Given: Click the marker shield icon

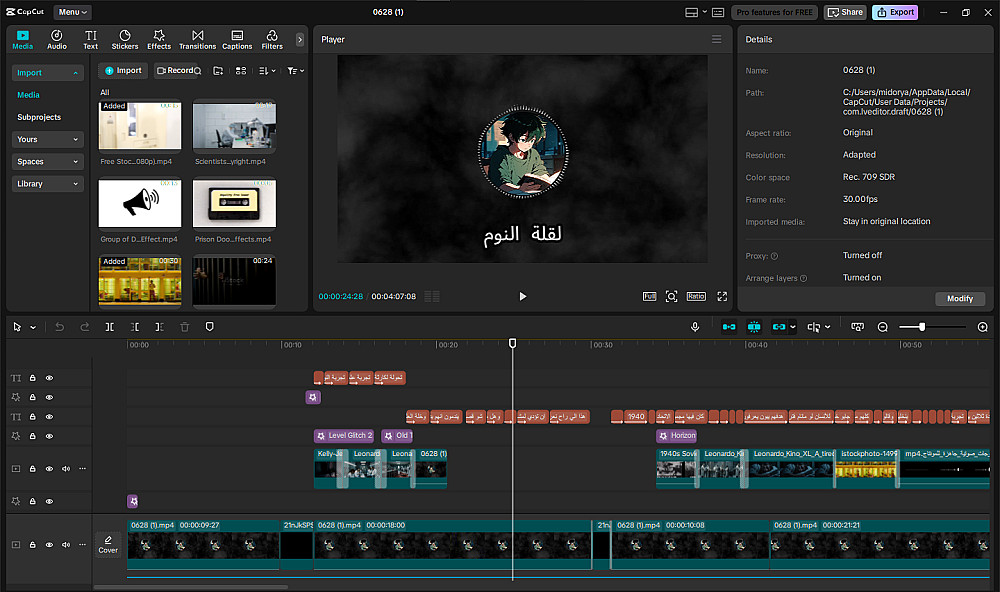Looking at the screenshot, I should 209,327.
